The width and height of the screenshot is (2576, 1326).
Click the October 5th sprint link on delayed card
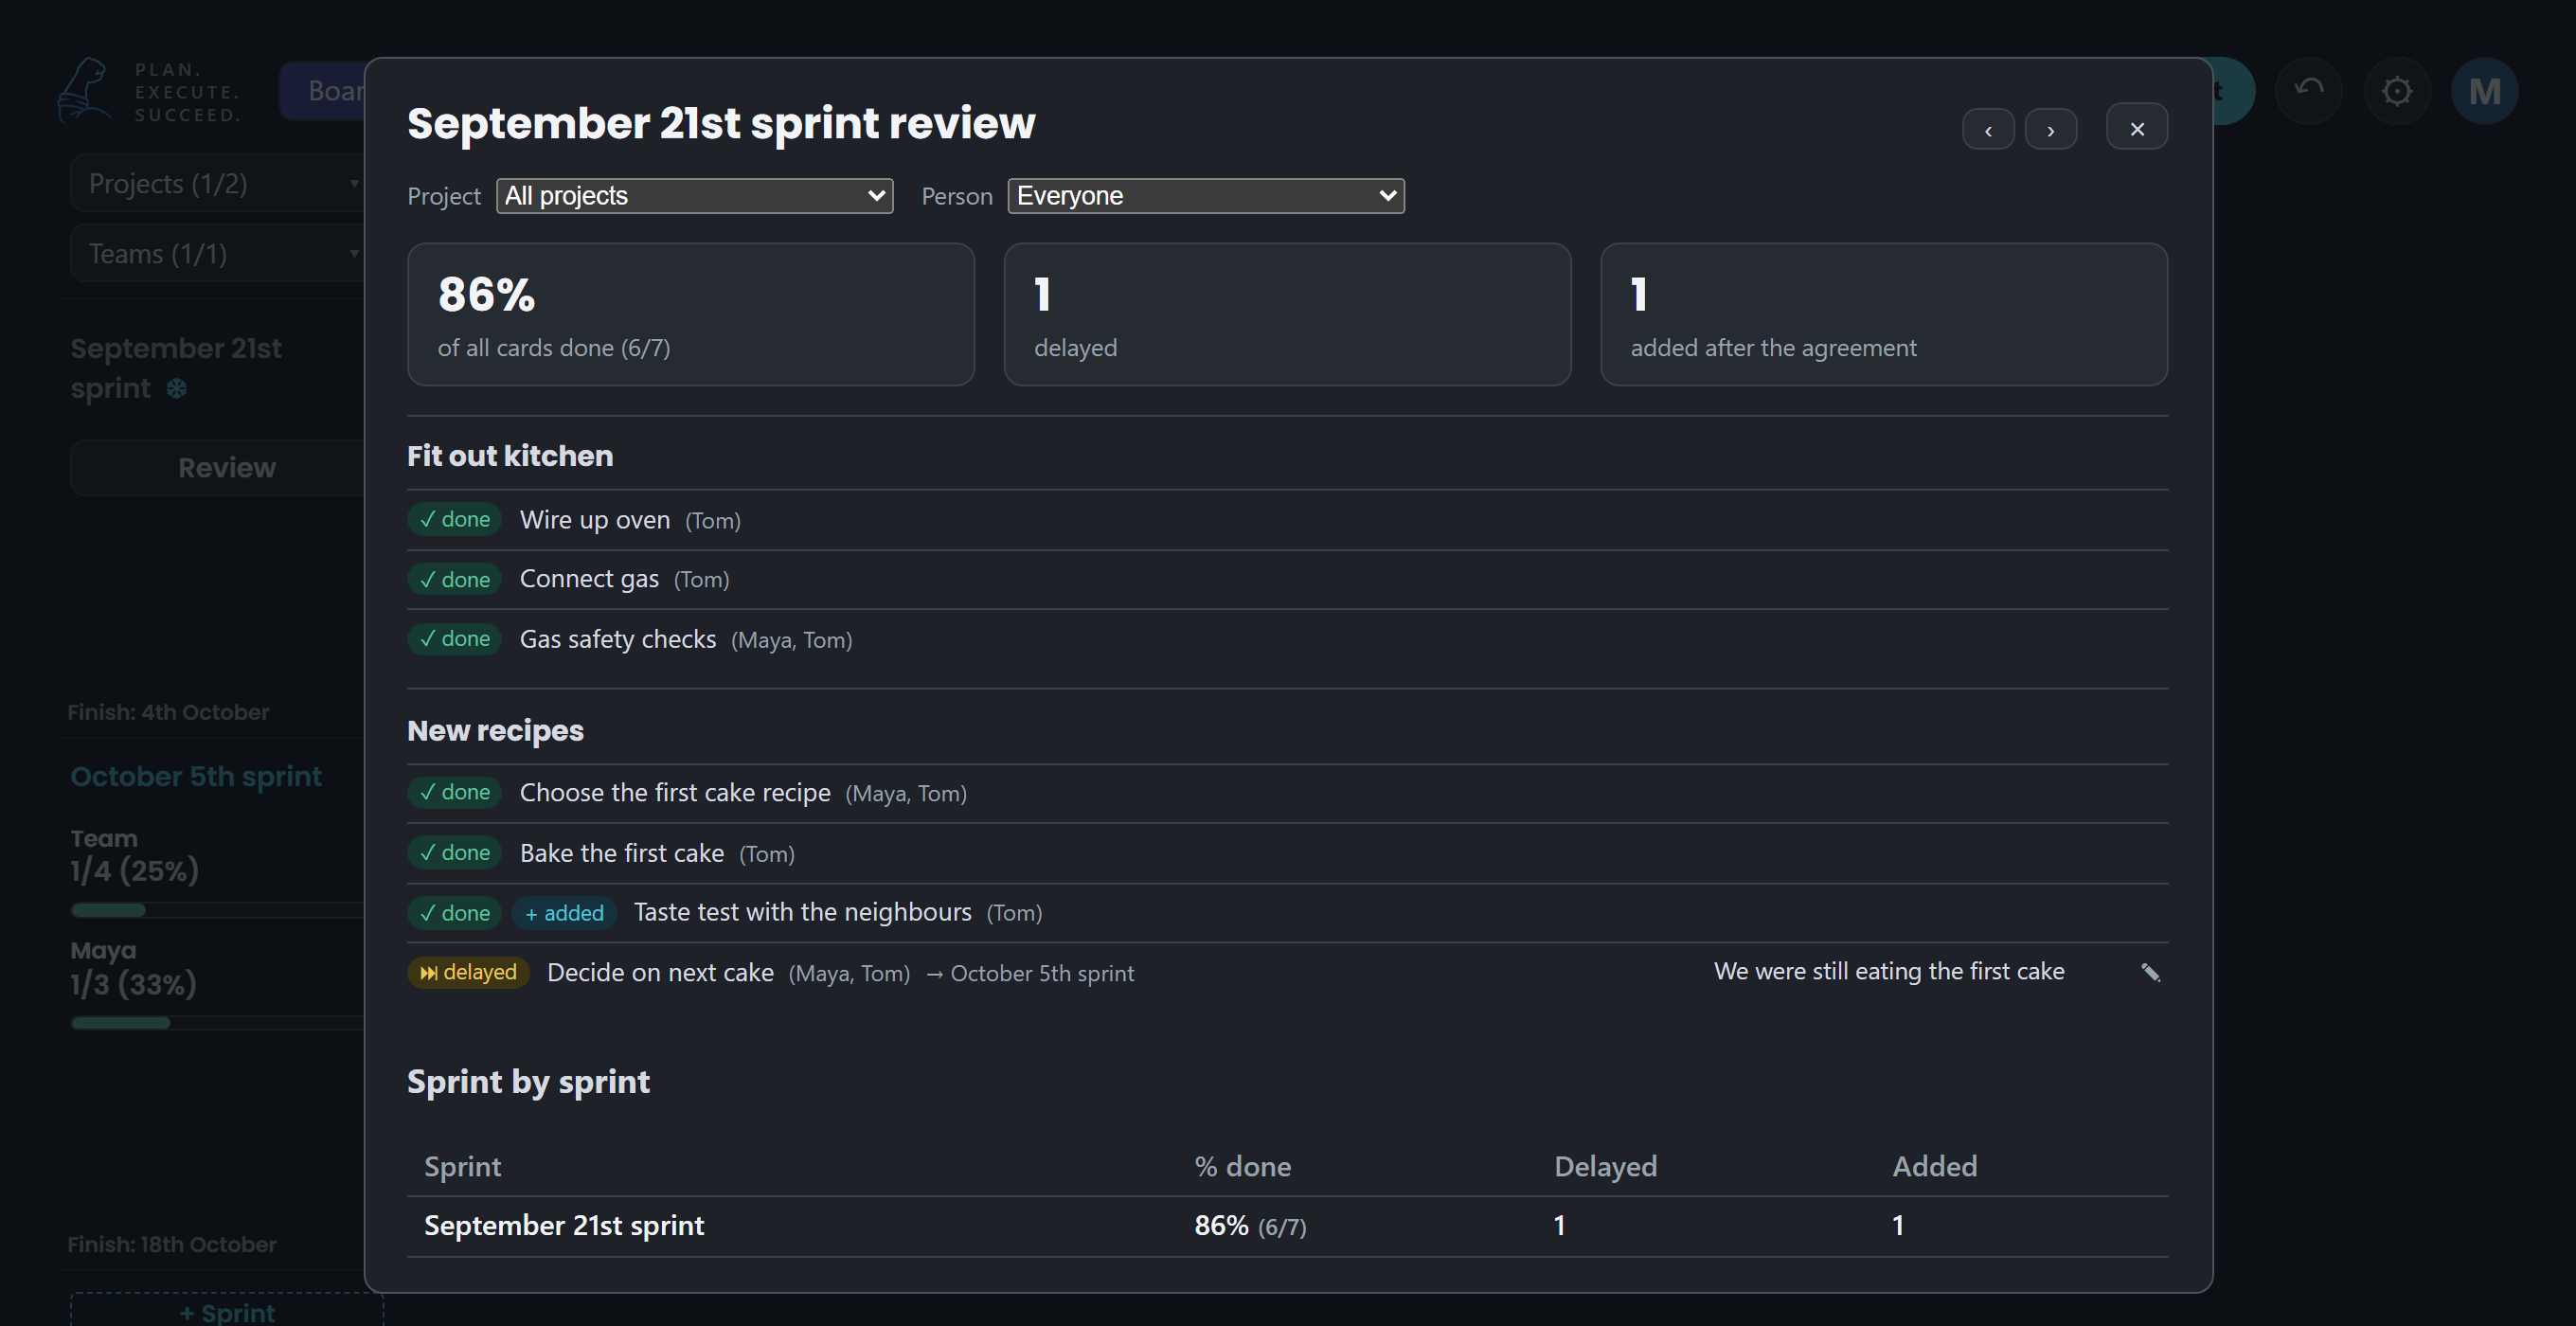(x=1042, y=973)
